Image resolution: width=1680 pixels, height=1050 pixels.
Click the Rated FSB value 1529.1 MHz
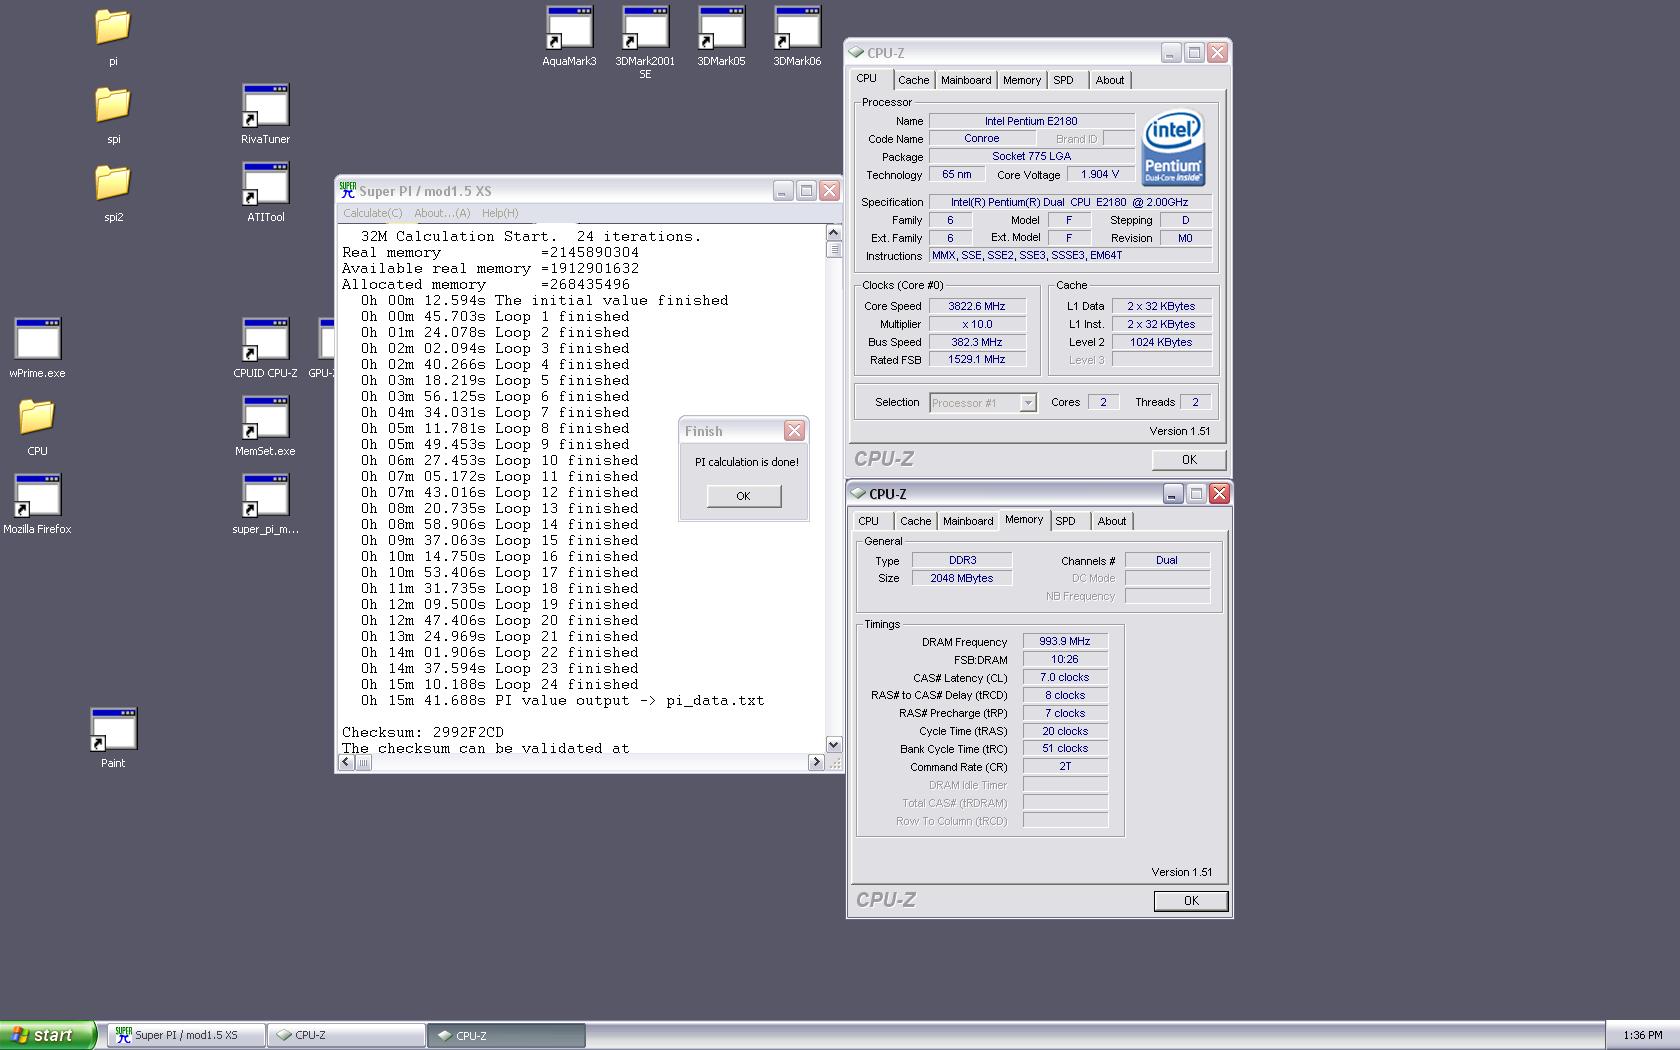tap(978, 360)
